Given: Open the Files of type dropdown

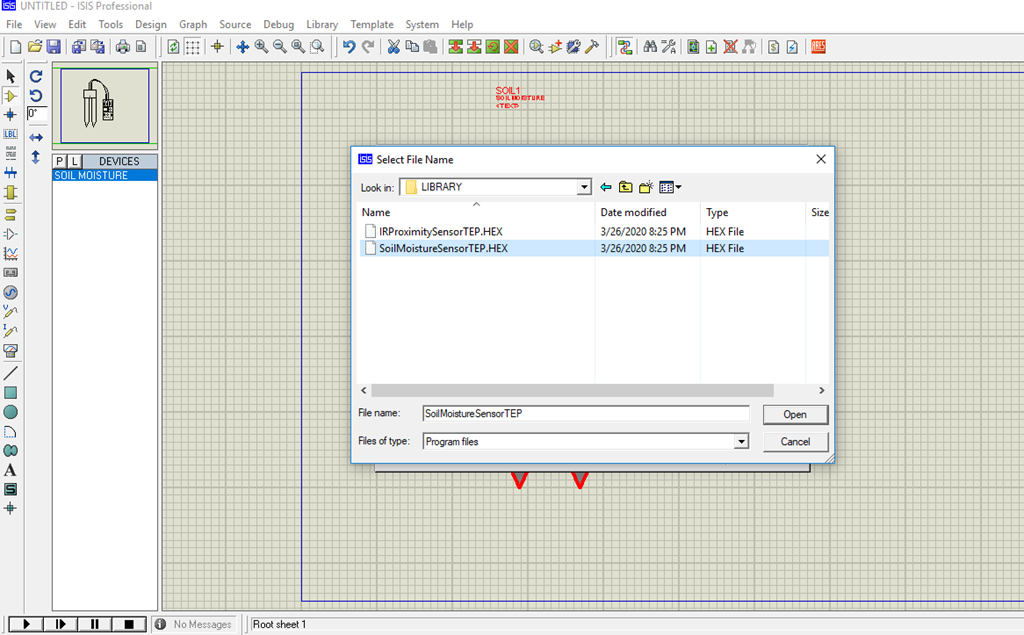Looking at the screenshot, I should (x=740, y=441).
